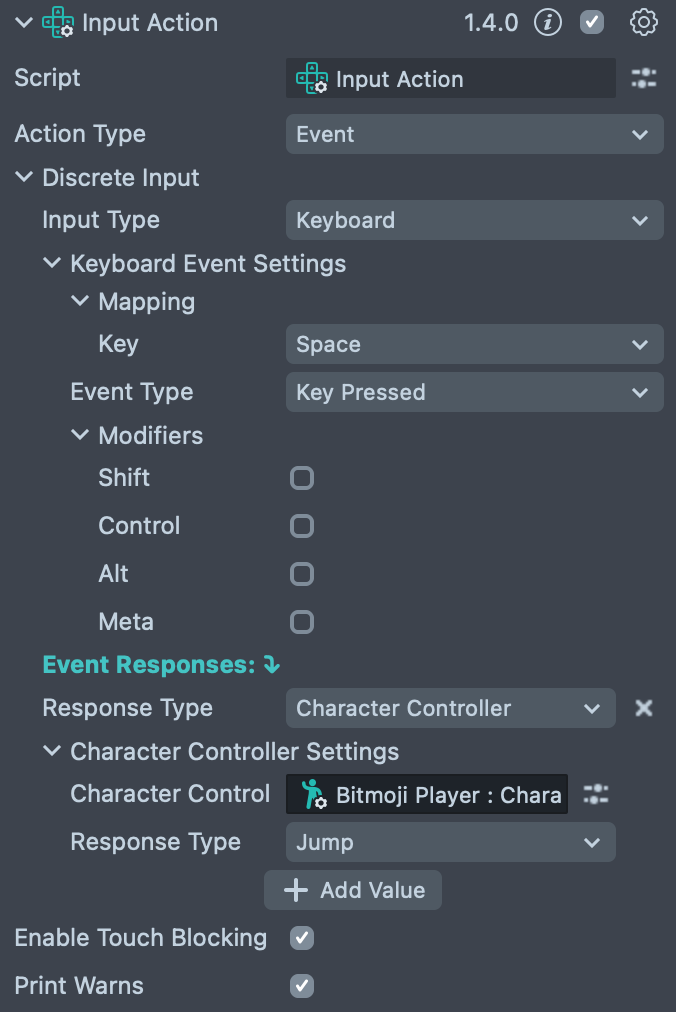Change the Event Type Key Pressed dropdown

point(474,392)
